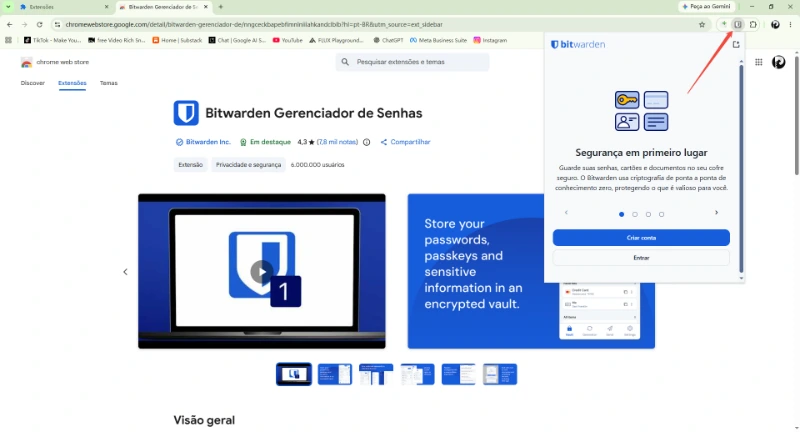Select fourth intro slide dot
Image resolution: width=800 pixels, height=432 pixels.
pyautogui.click(x=661, y=214)
